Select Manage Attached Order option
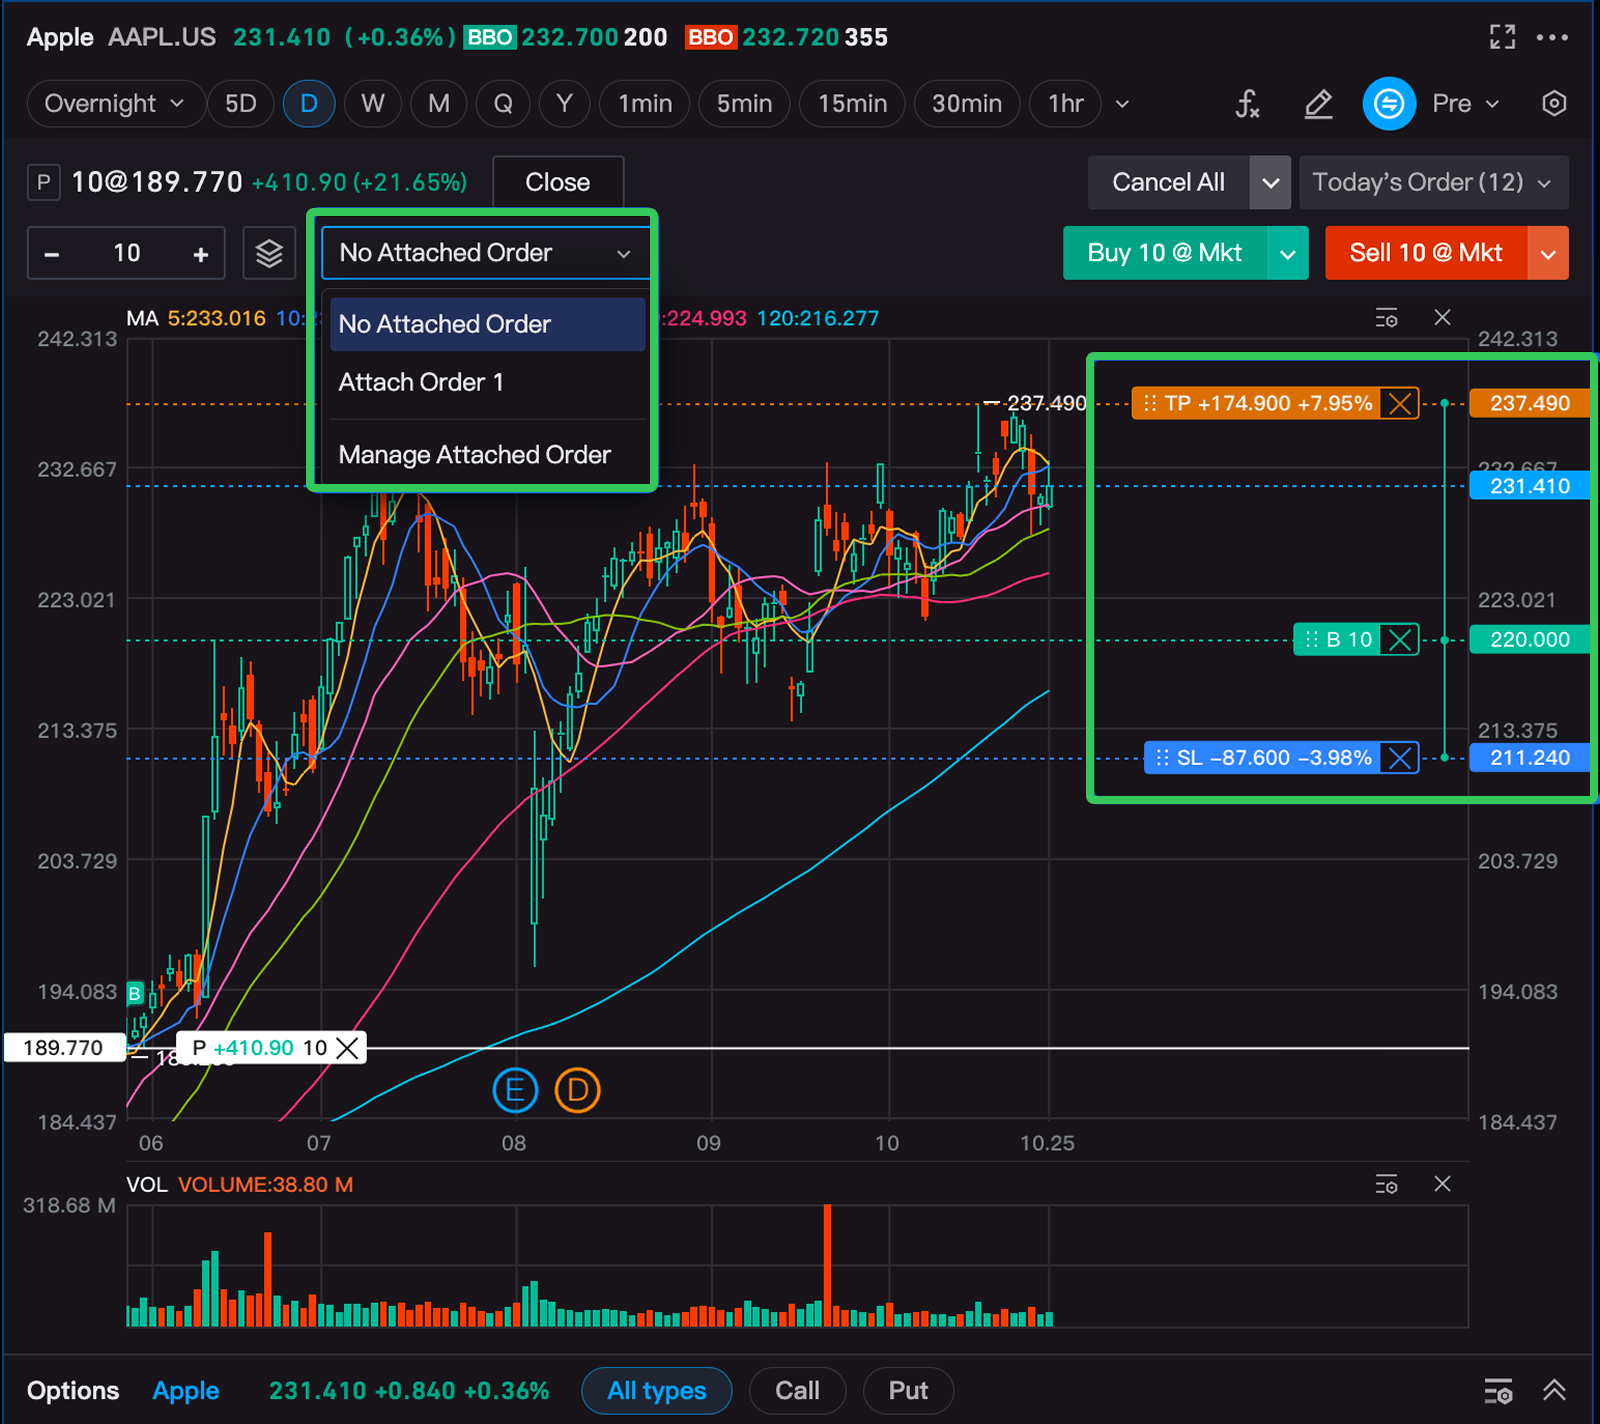 click(x=474, y=455)
